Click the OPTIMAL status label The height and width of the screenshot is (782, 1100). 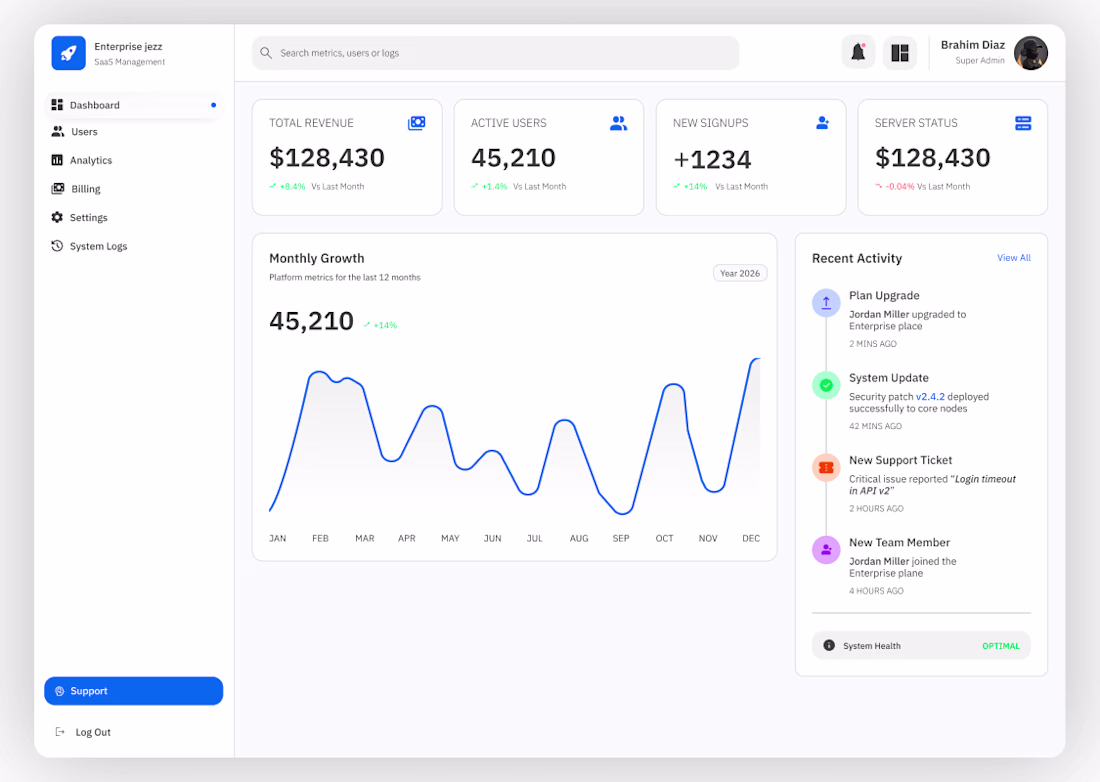click(1001, 646)
